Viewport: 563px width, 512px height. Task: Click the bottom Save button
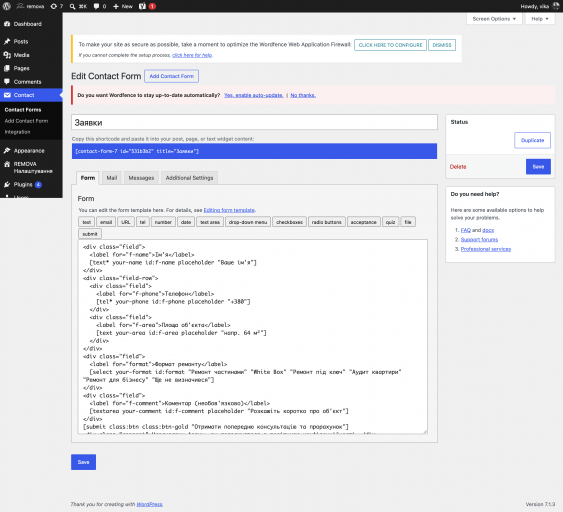click(83, 462)
